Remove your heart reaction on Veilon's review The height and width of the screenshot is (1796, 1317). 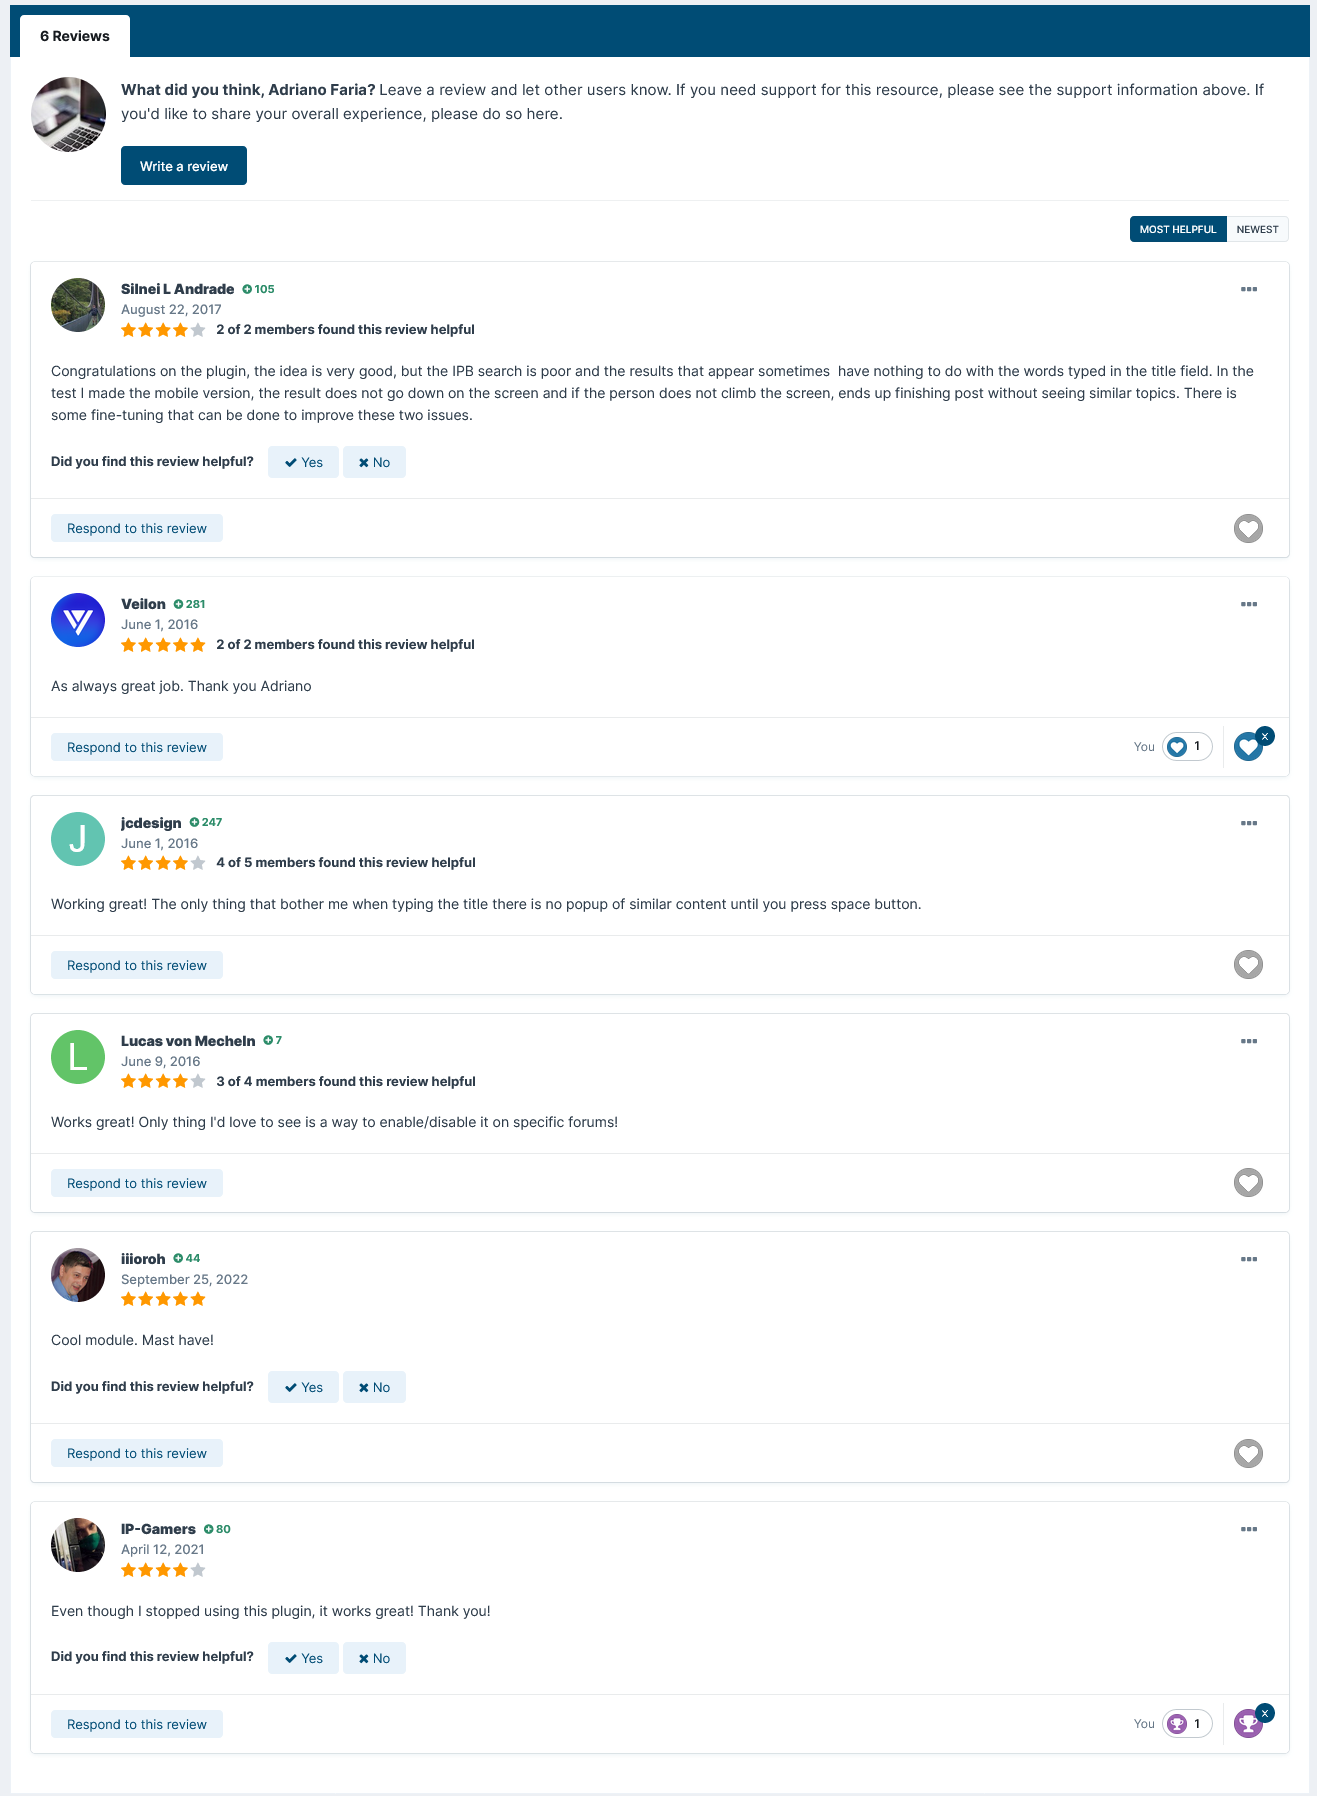(1265, 736)
